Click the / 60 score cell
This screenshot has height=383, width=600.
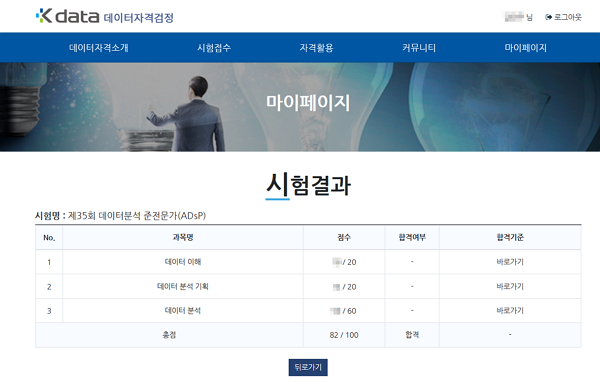(x=344, y=311)
